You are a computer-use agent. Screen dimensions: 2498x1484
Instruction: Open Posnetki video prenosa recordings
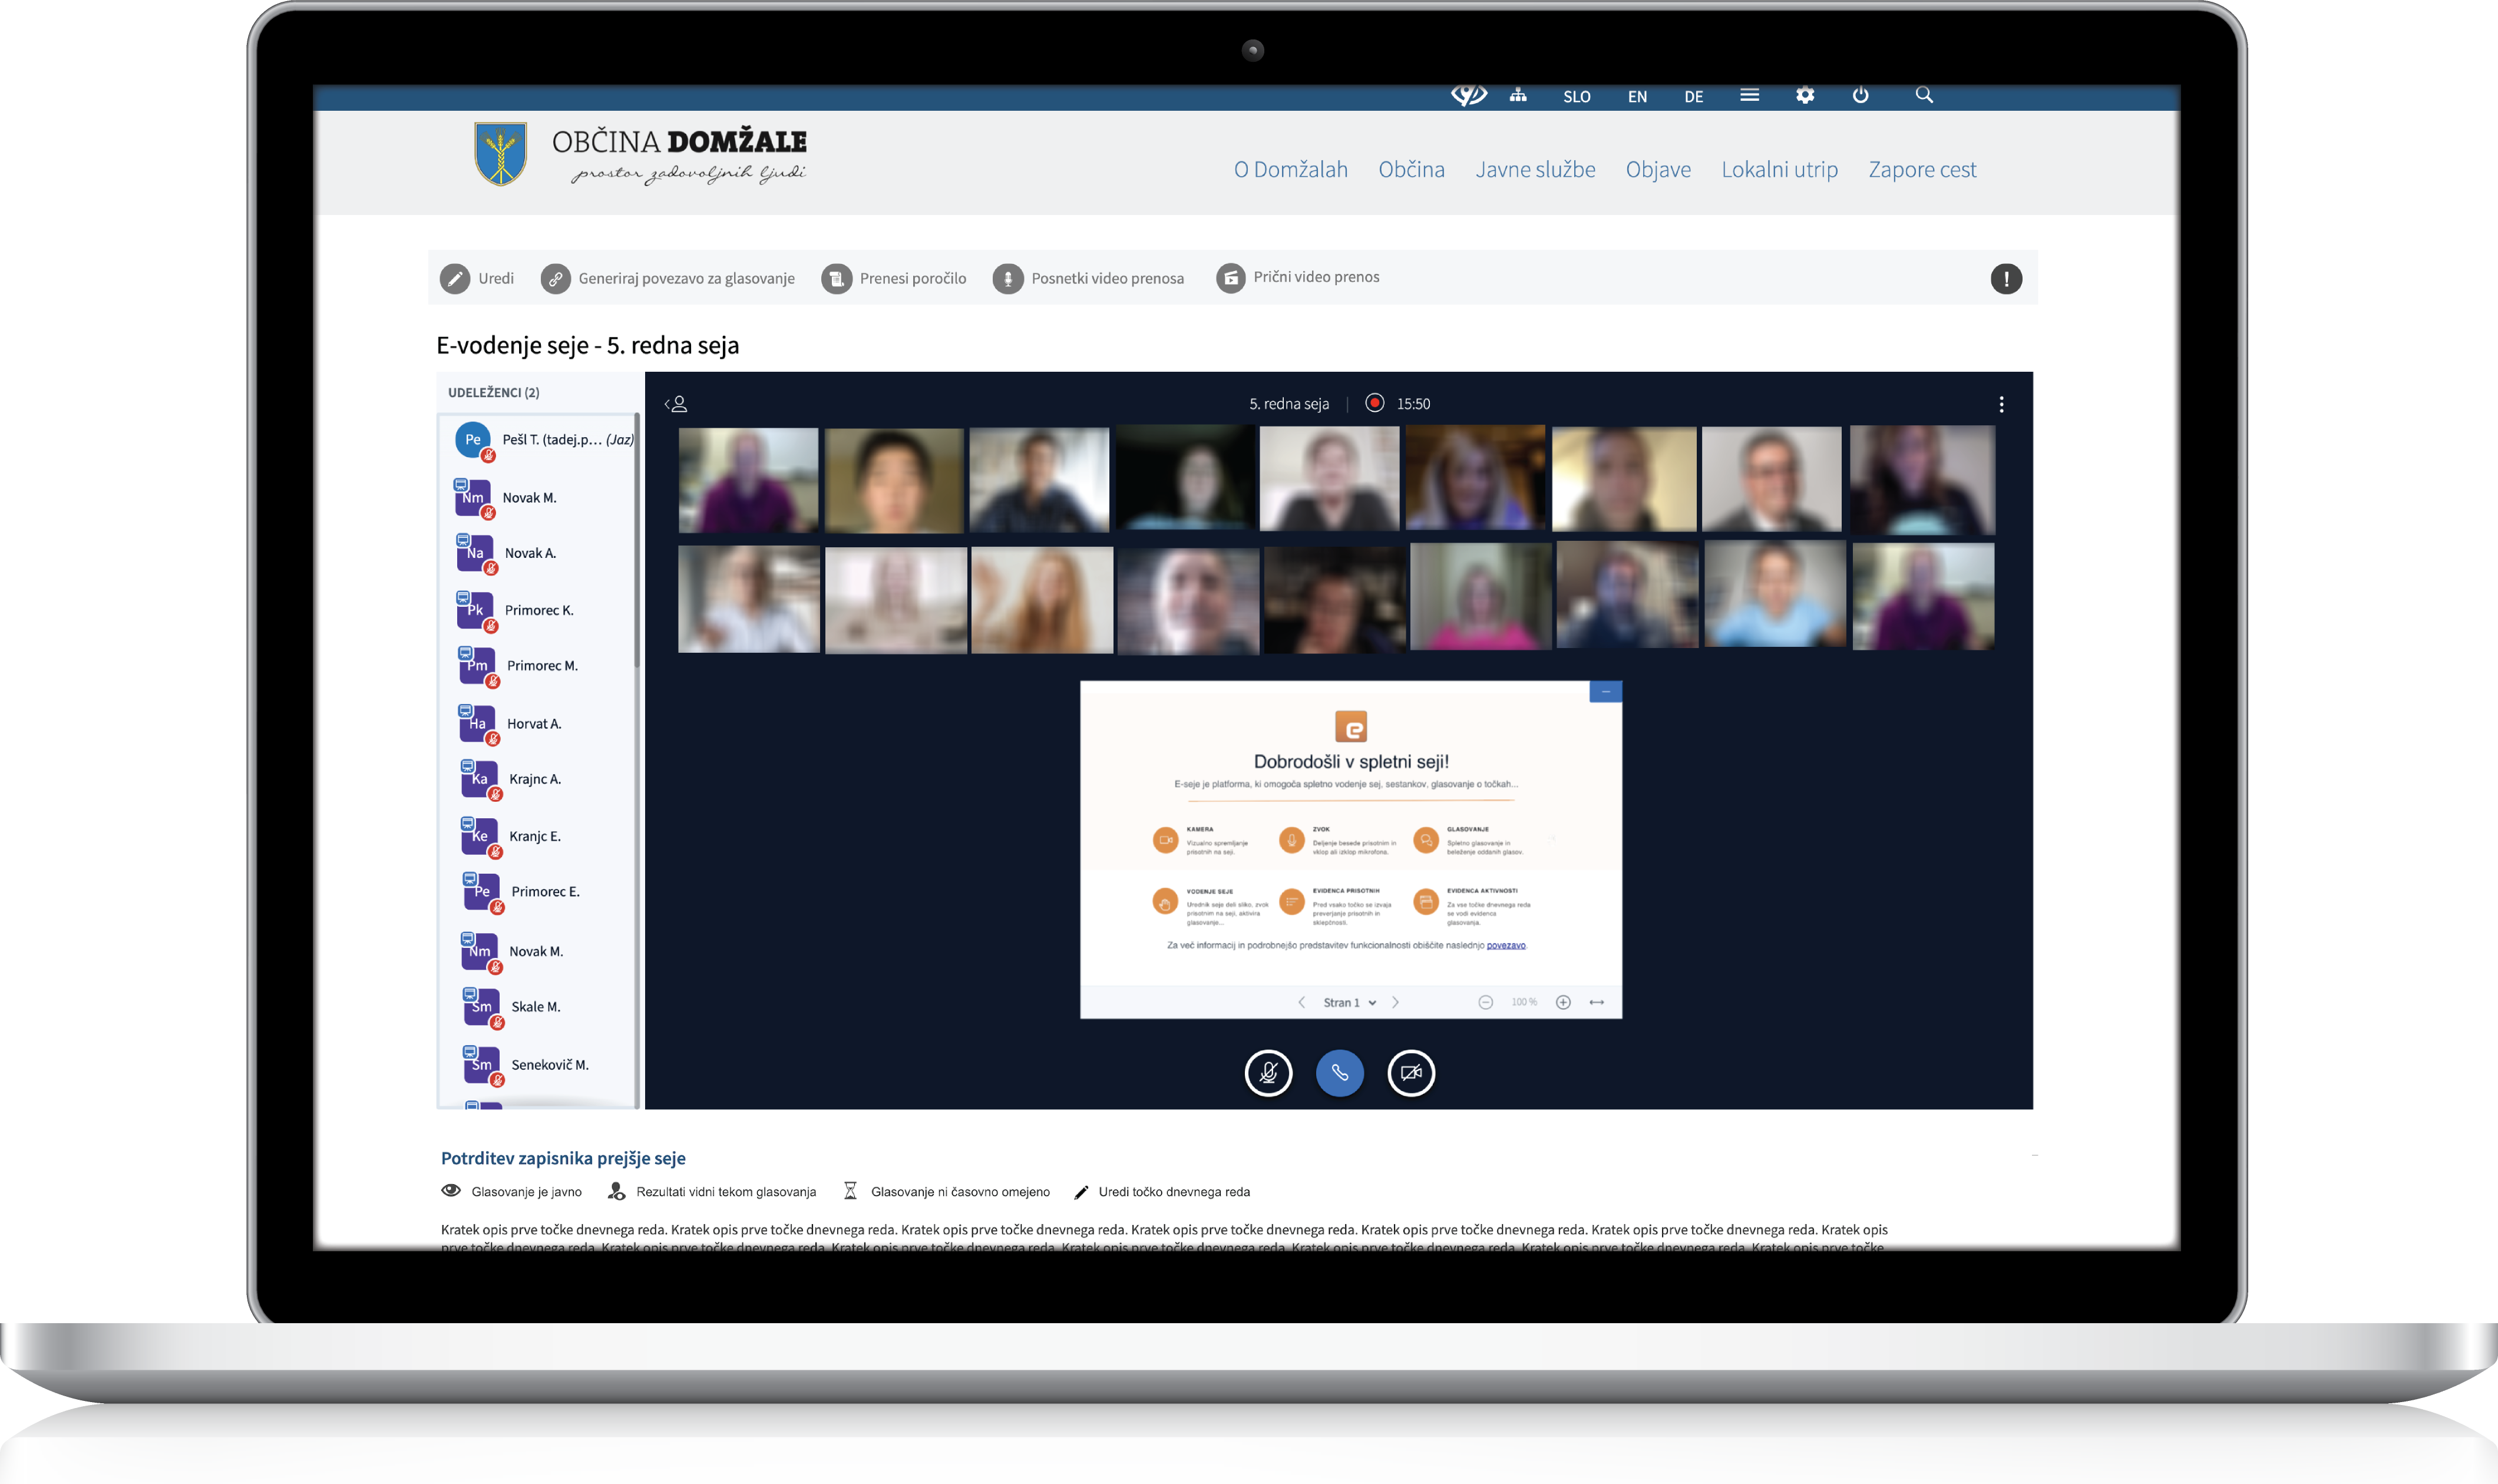point(1107,279)
